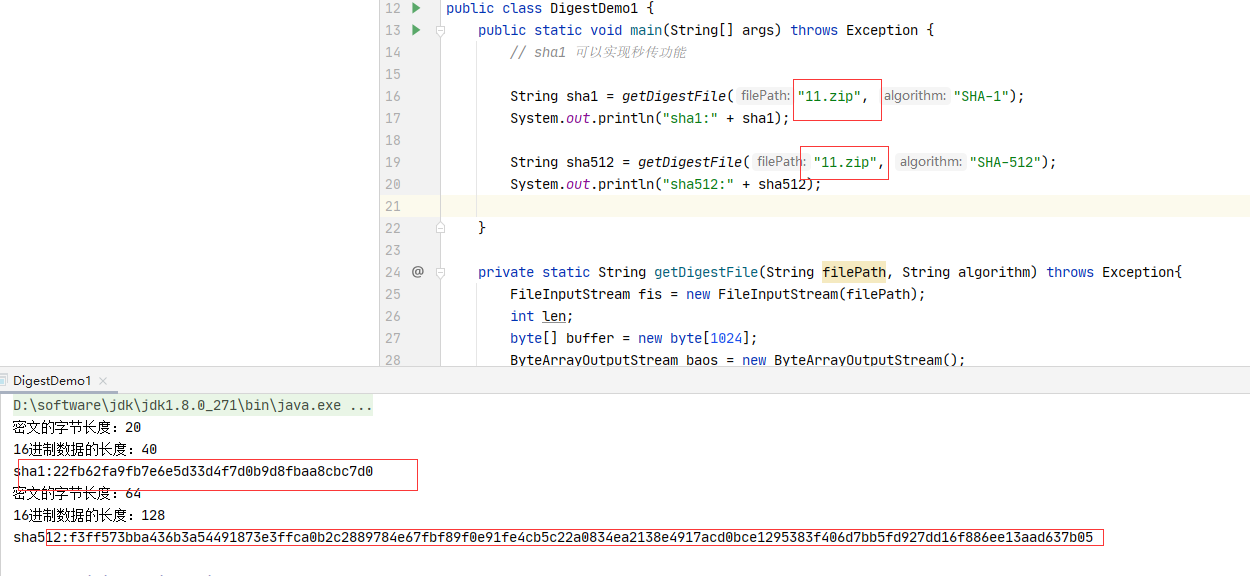Click the "11.zip" string on line 16
The width and height of the screenshot is (1250, 576).
point(827,96)
